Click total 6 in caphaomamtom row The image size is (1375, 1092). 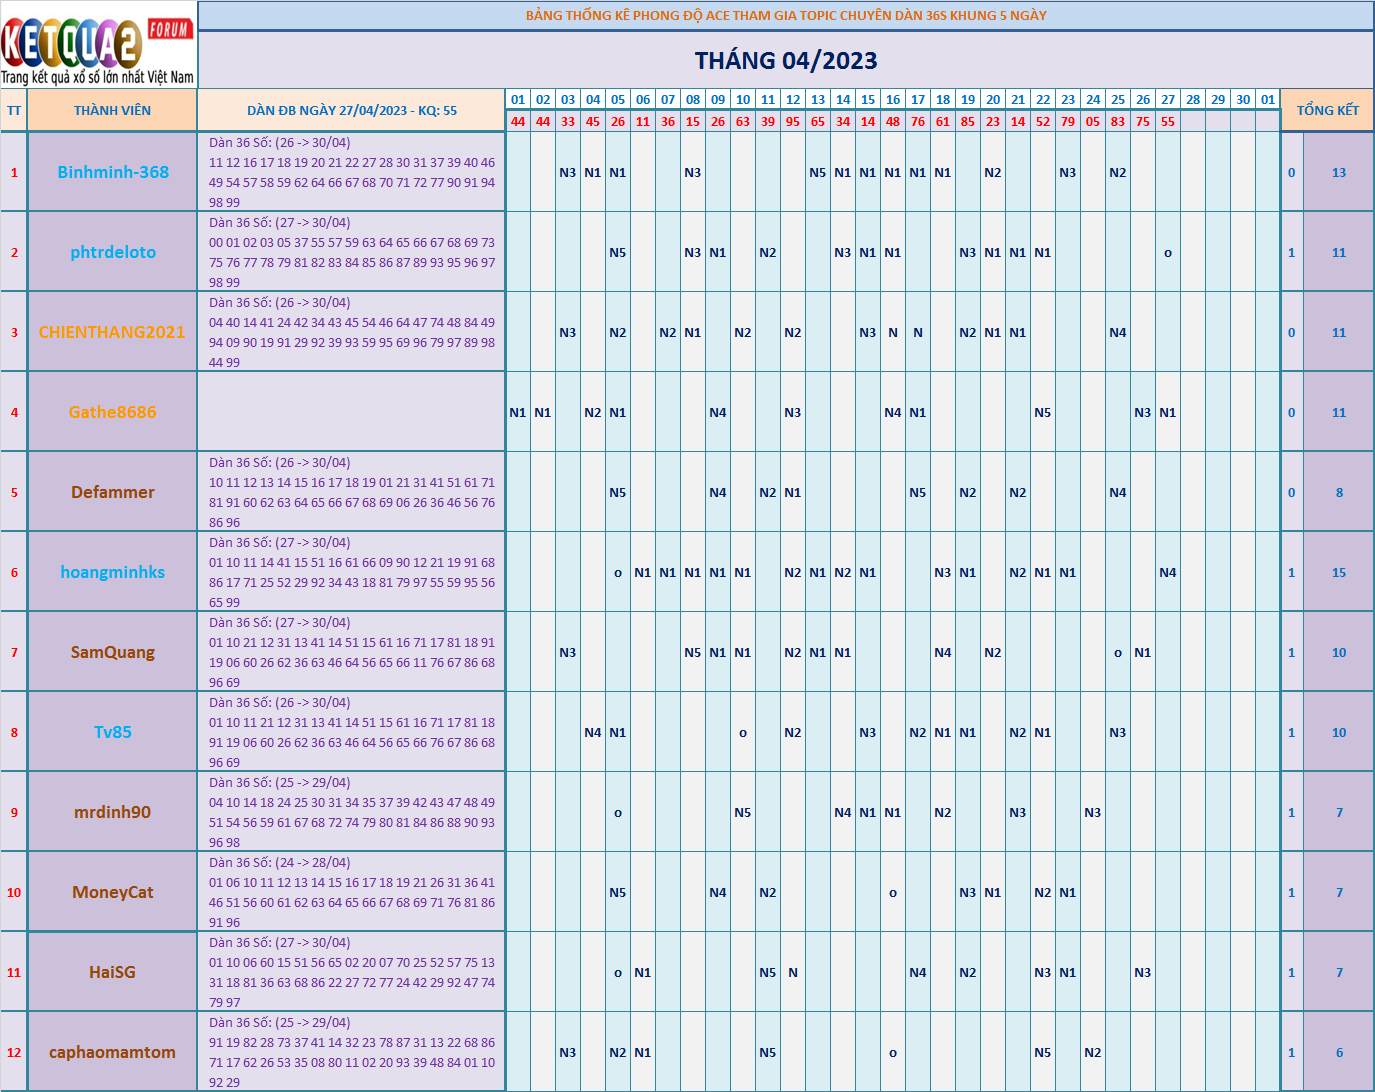click(x=1339, y=1052)
